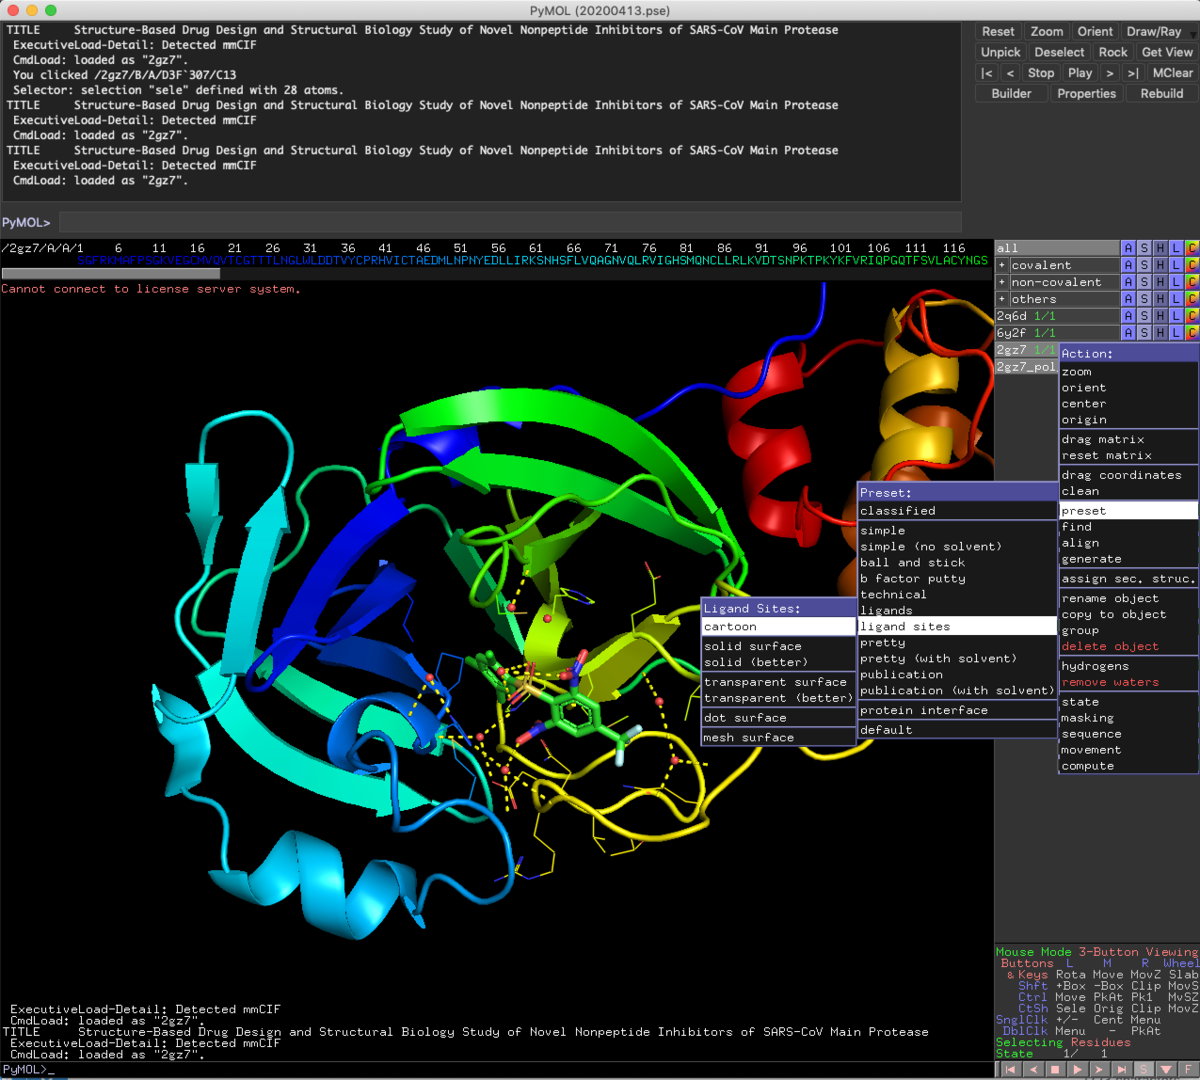Image resolution: width=1200 pixels, height=1080 pixels.
Task: Choose solid surface in Ligand Sites menu
Action: (778, 646)
